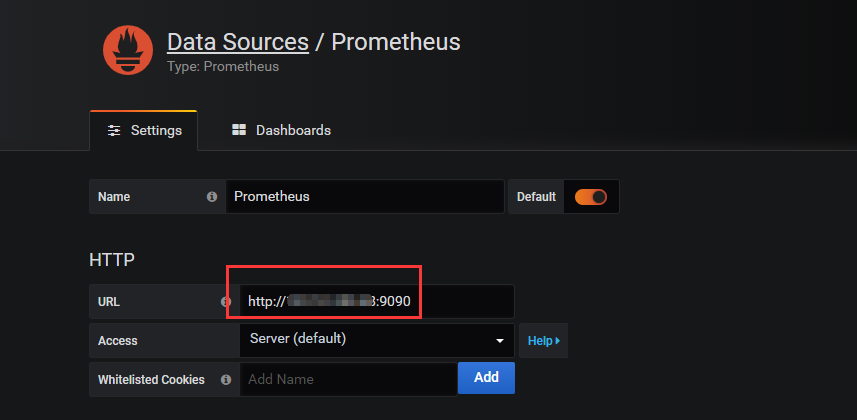Switch to the Dashboards tab

(281, 131)
